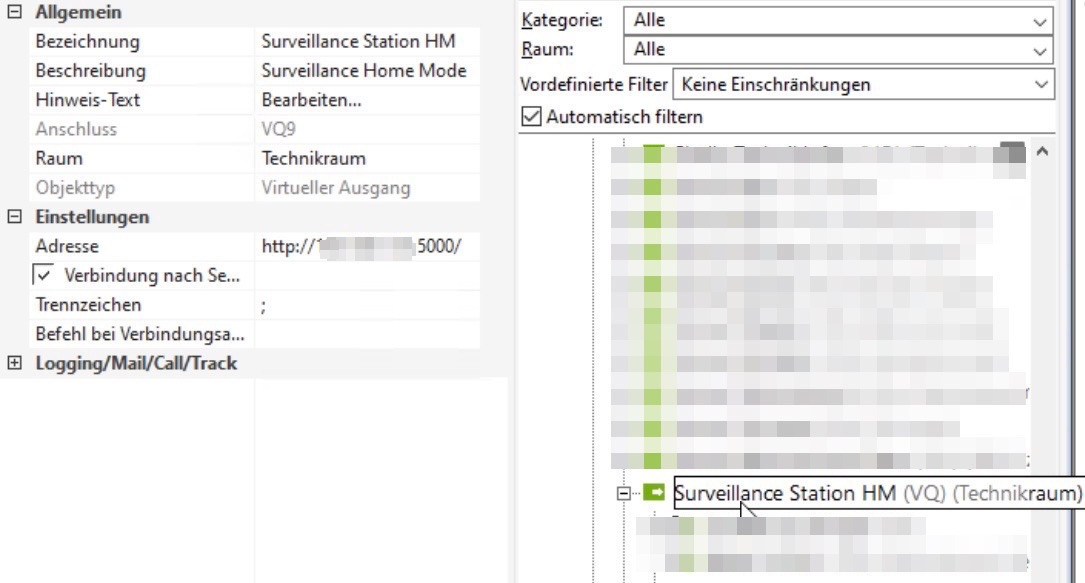Edit the Bezeichnung value field
Image resolution: width=1085 pixels, height=583 pixels.
tap(366, 42)
